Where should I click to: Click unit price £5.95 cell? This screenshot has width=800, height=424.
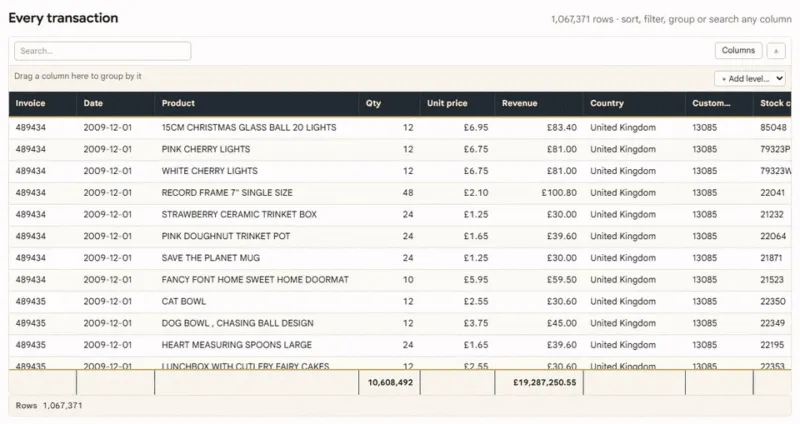pos(457,280)
